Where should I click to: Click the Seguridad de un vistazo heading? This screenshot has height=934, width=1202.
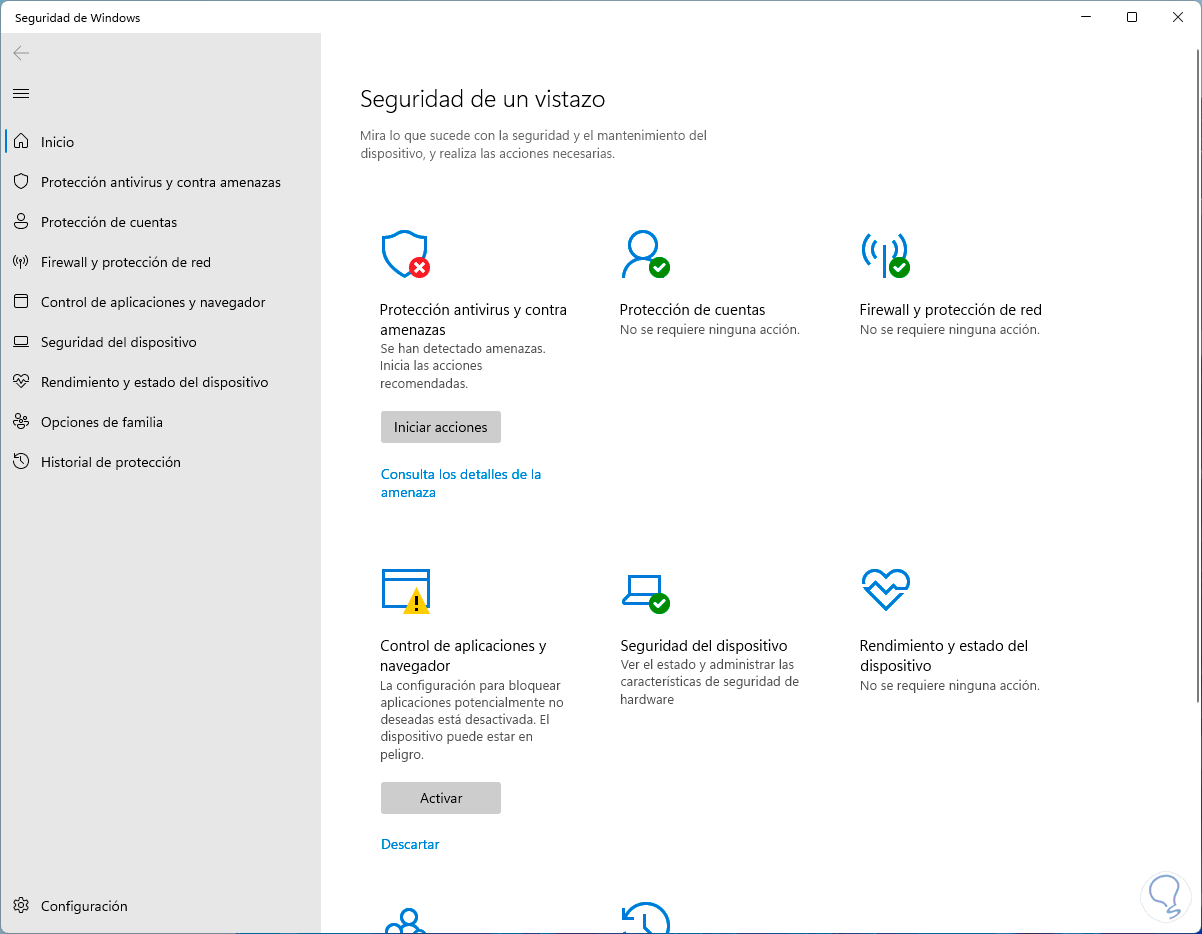click(x=482, y=99)
